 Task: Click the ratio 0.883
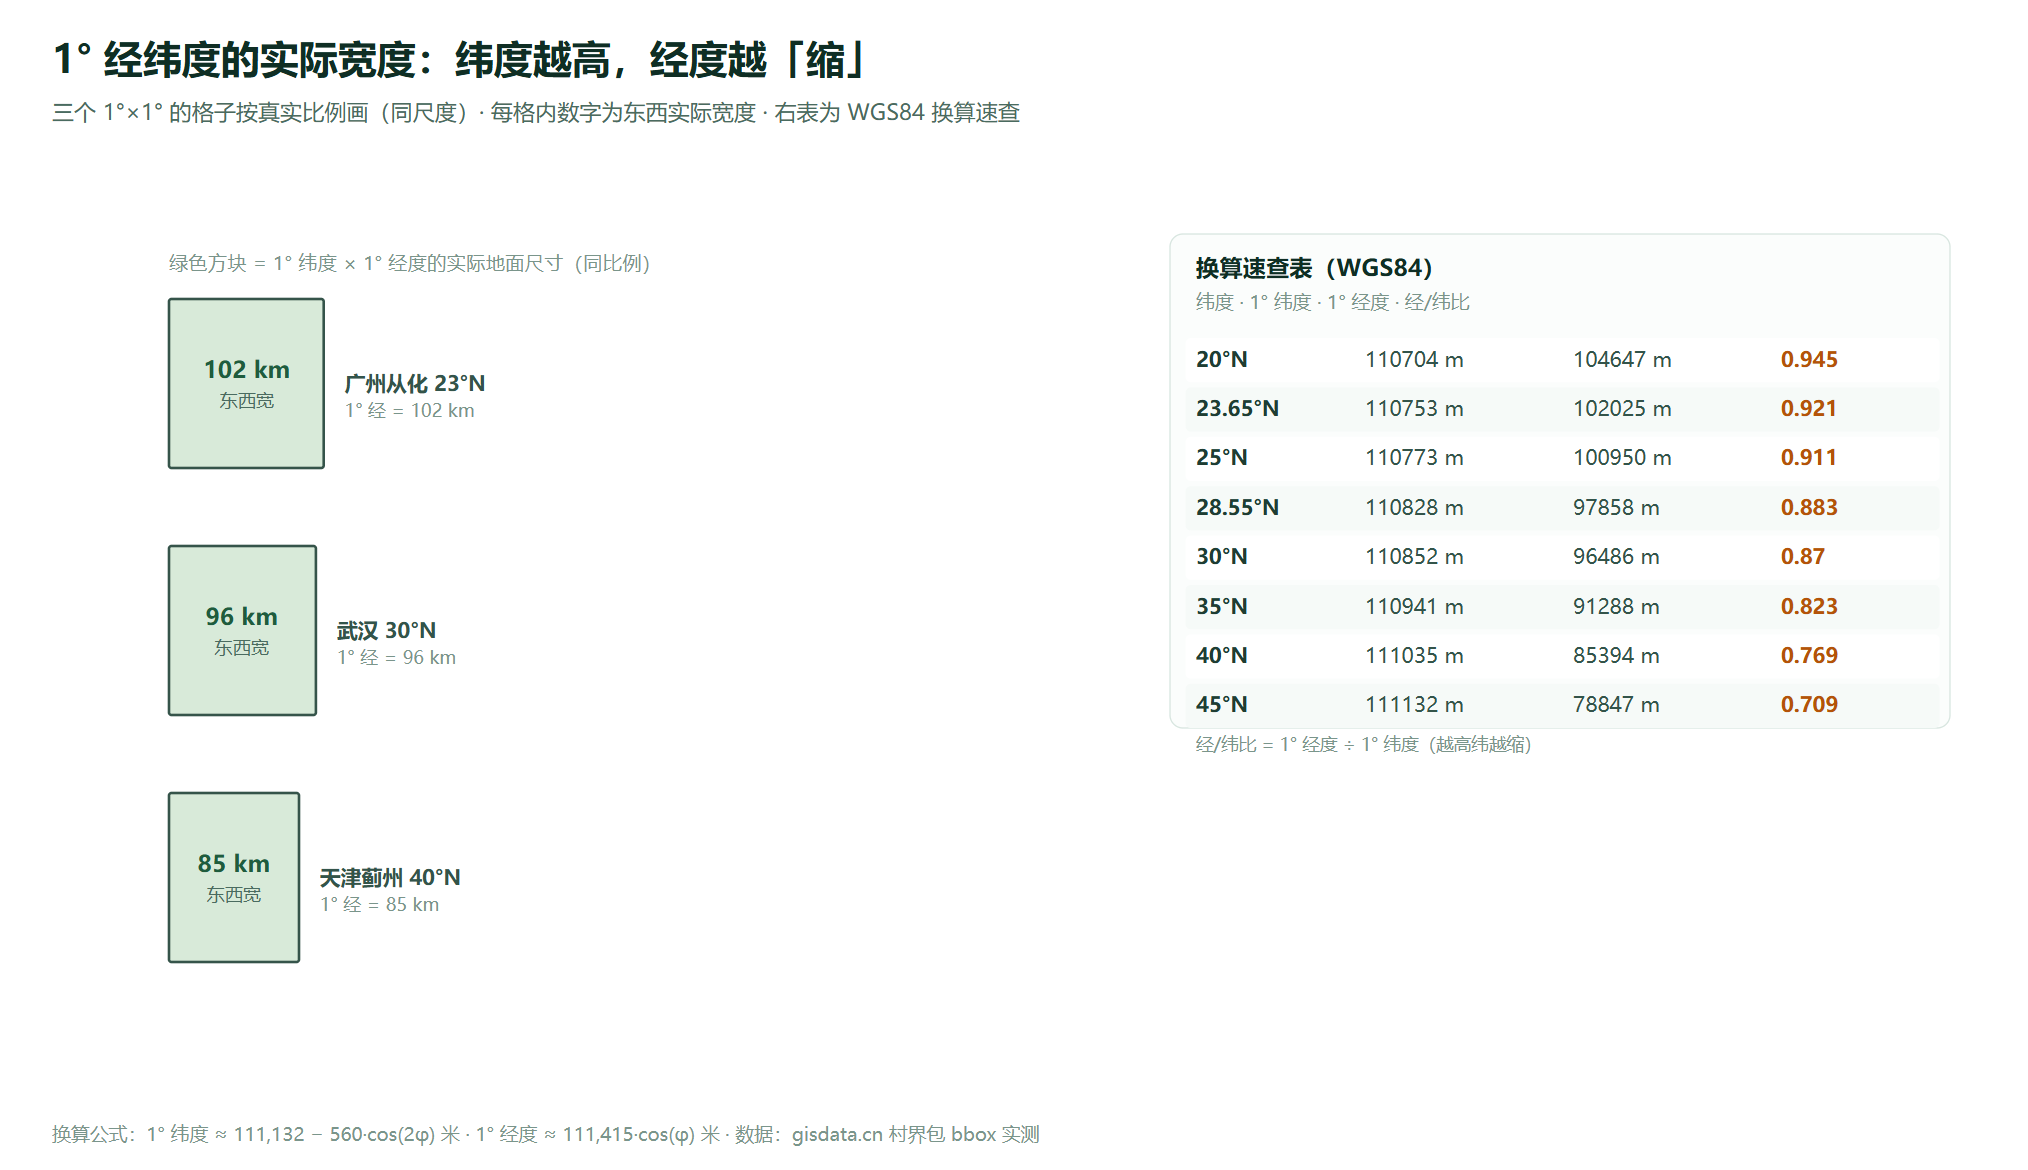click(1809, 508)
